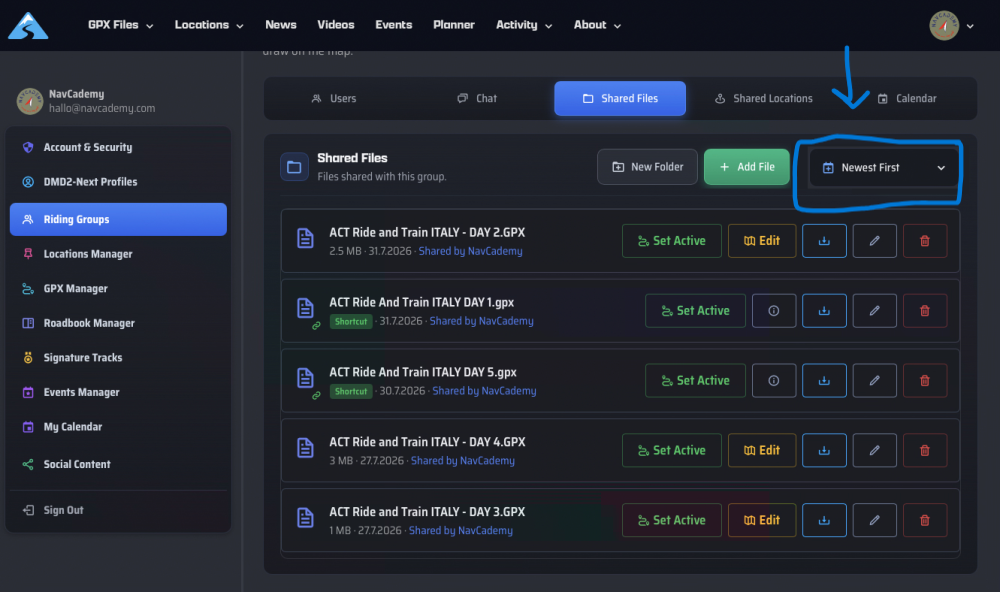This screenshot has height=592, width=1000.
Task: Click the New Folder button
Action: (x=647, y=166)
